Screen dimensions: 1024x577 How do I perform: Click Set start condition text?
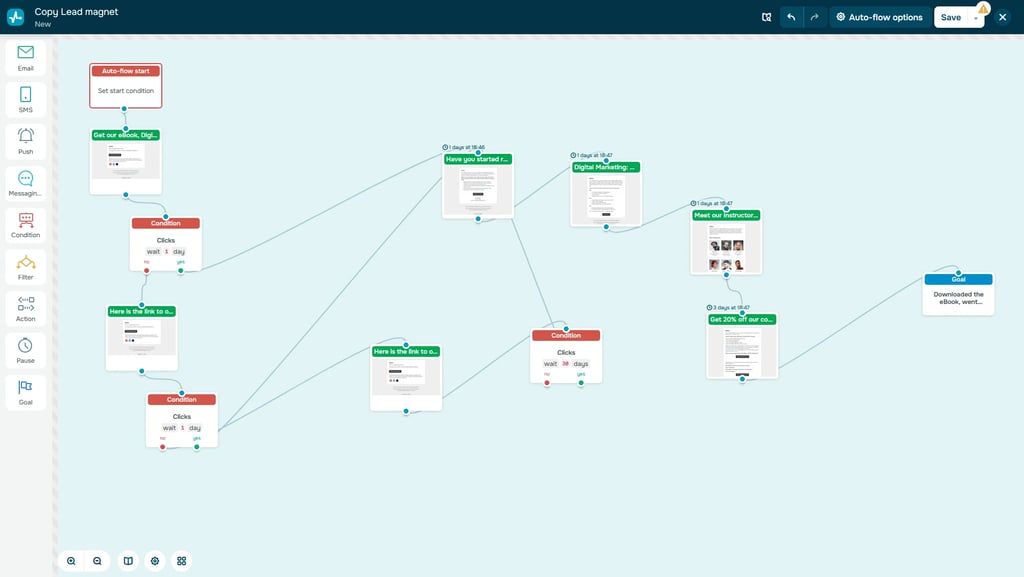coord(125,91)
